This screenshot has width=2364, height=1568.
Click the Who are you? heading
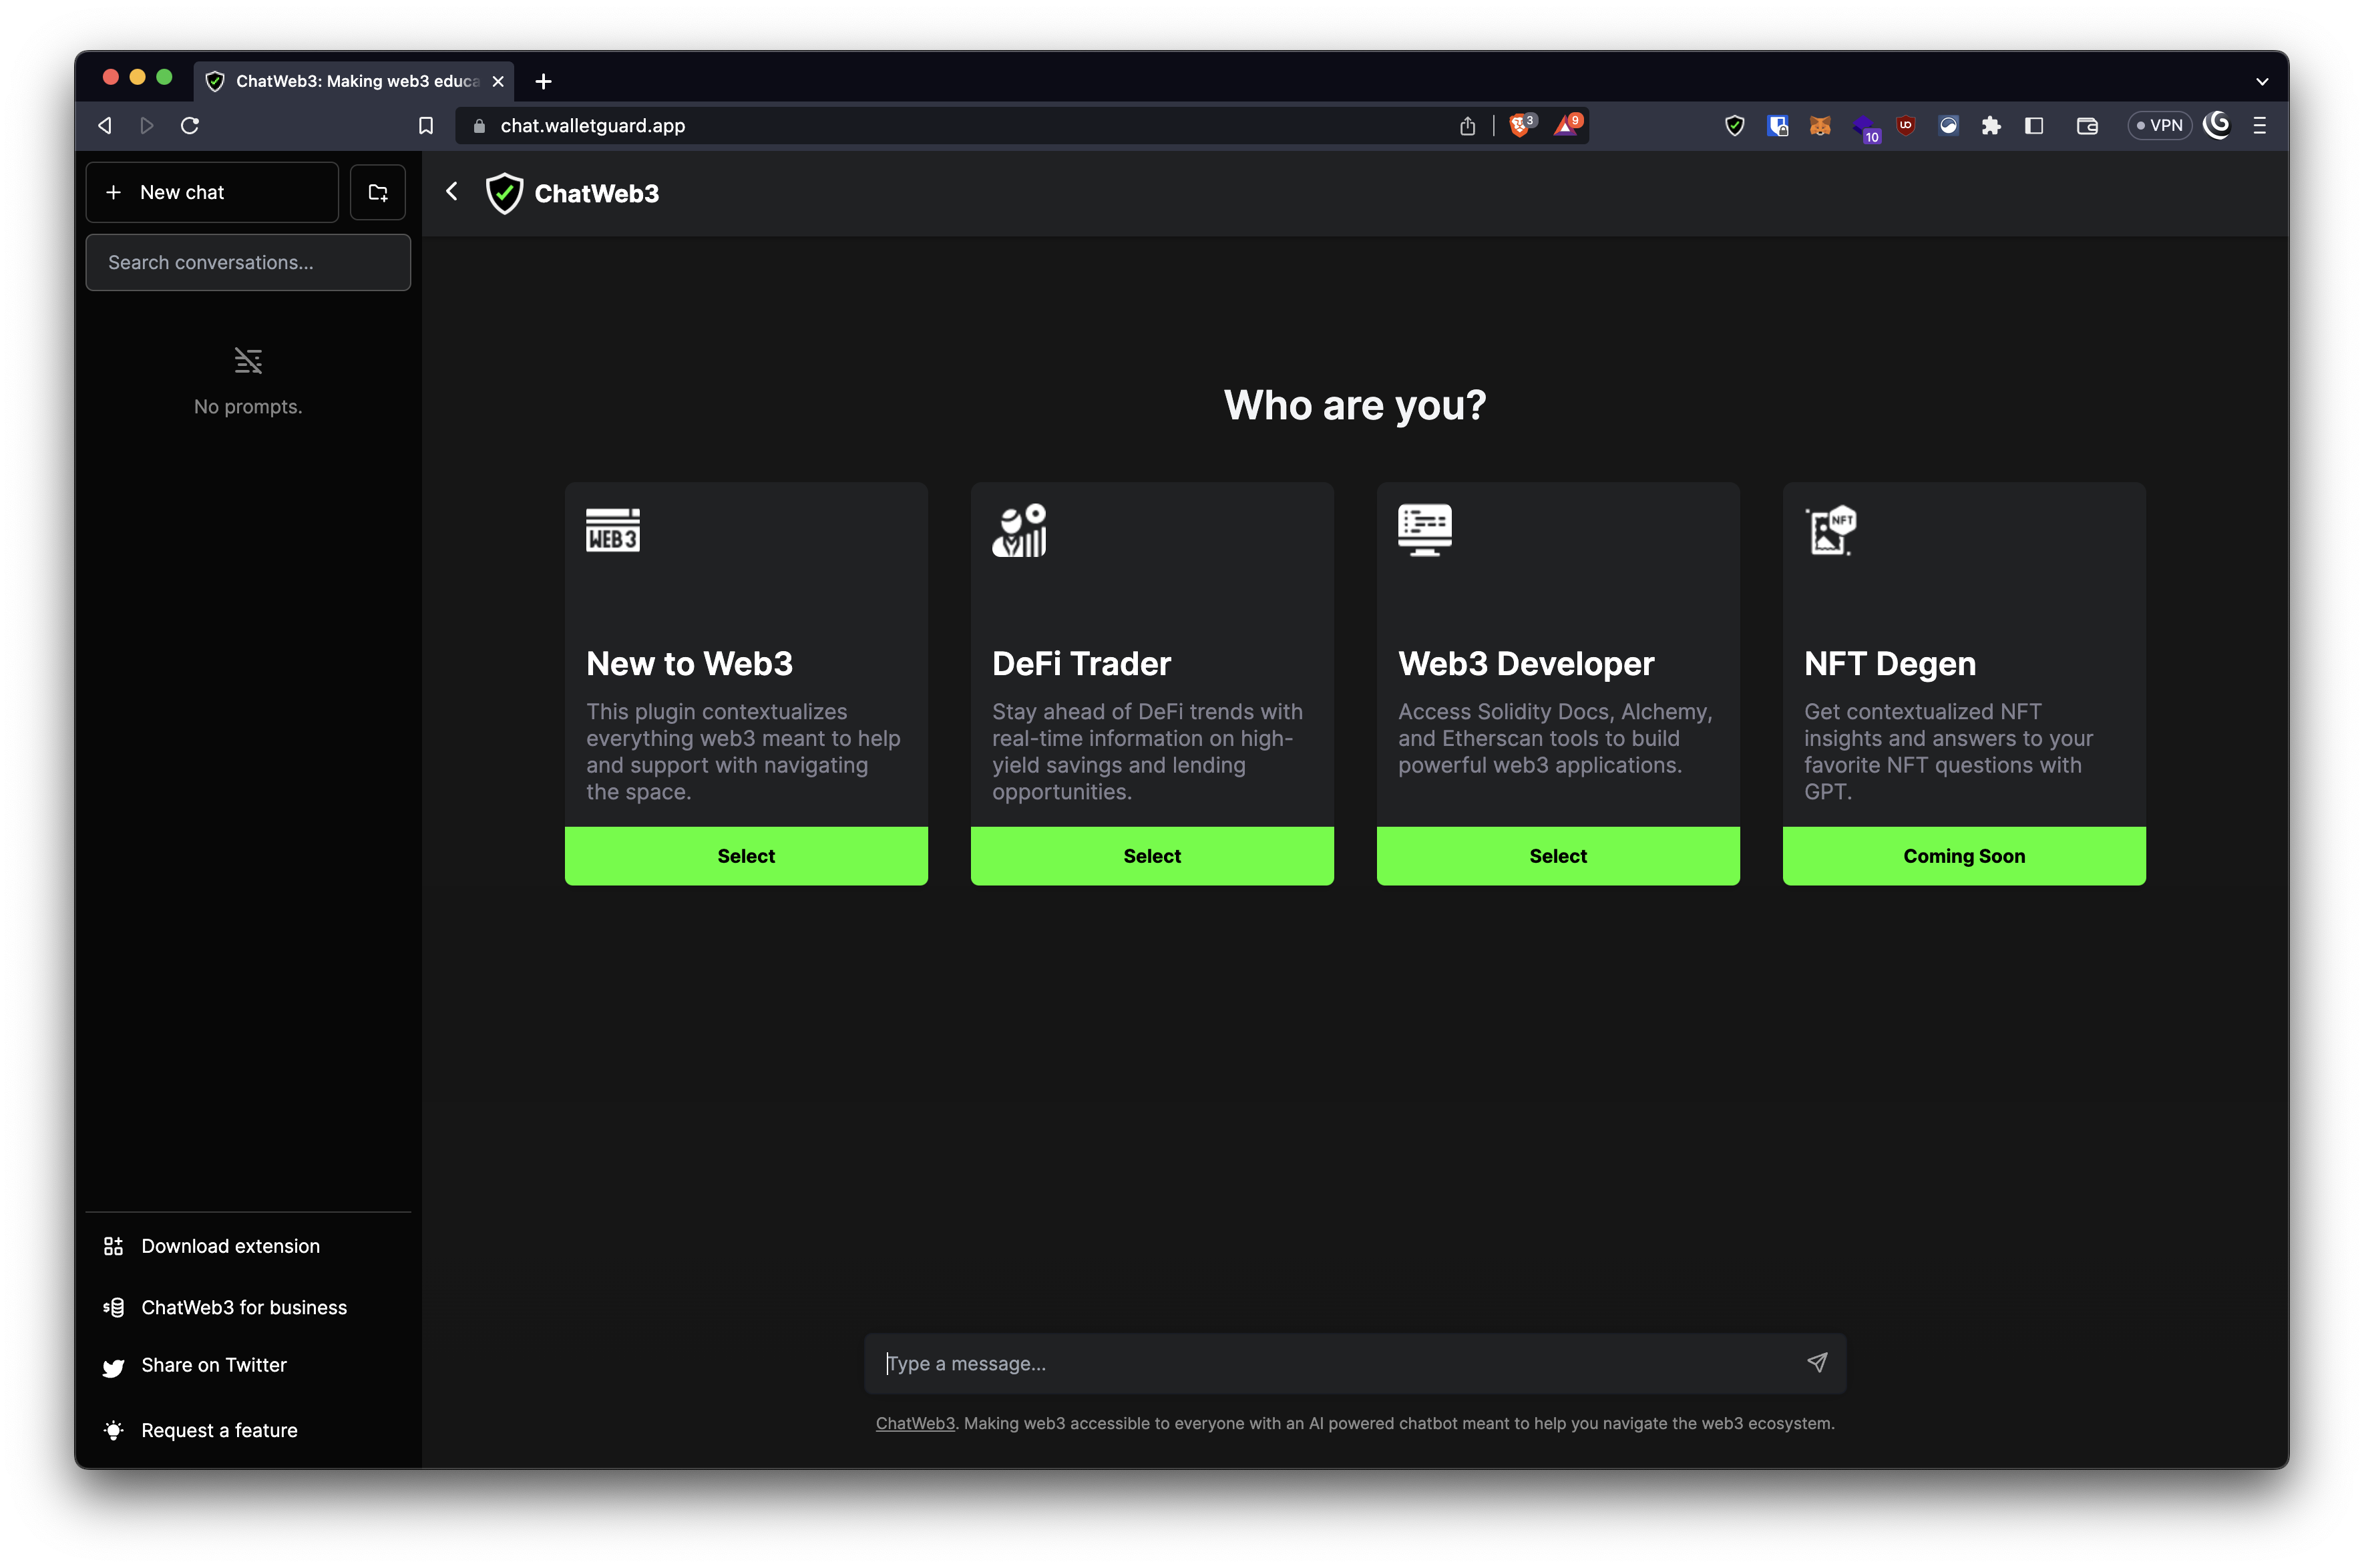pyautogui.click(x=1355, y=405)
